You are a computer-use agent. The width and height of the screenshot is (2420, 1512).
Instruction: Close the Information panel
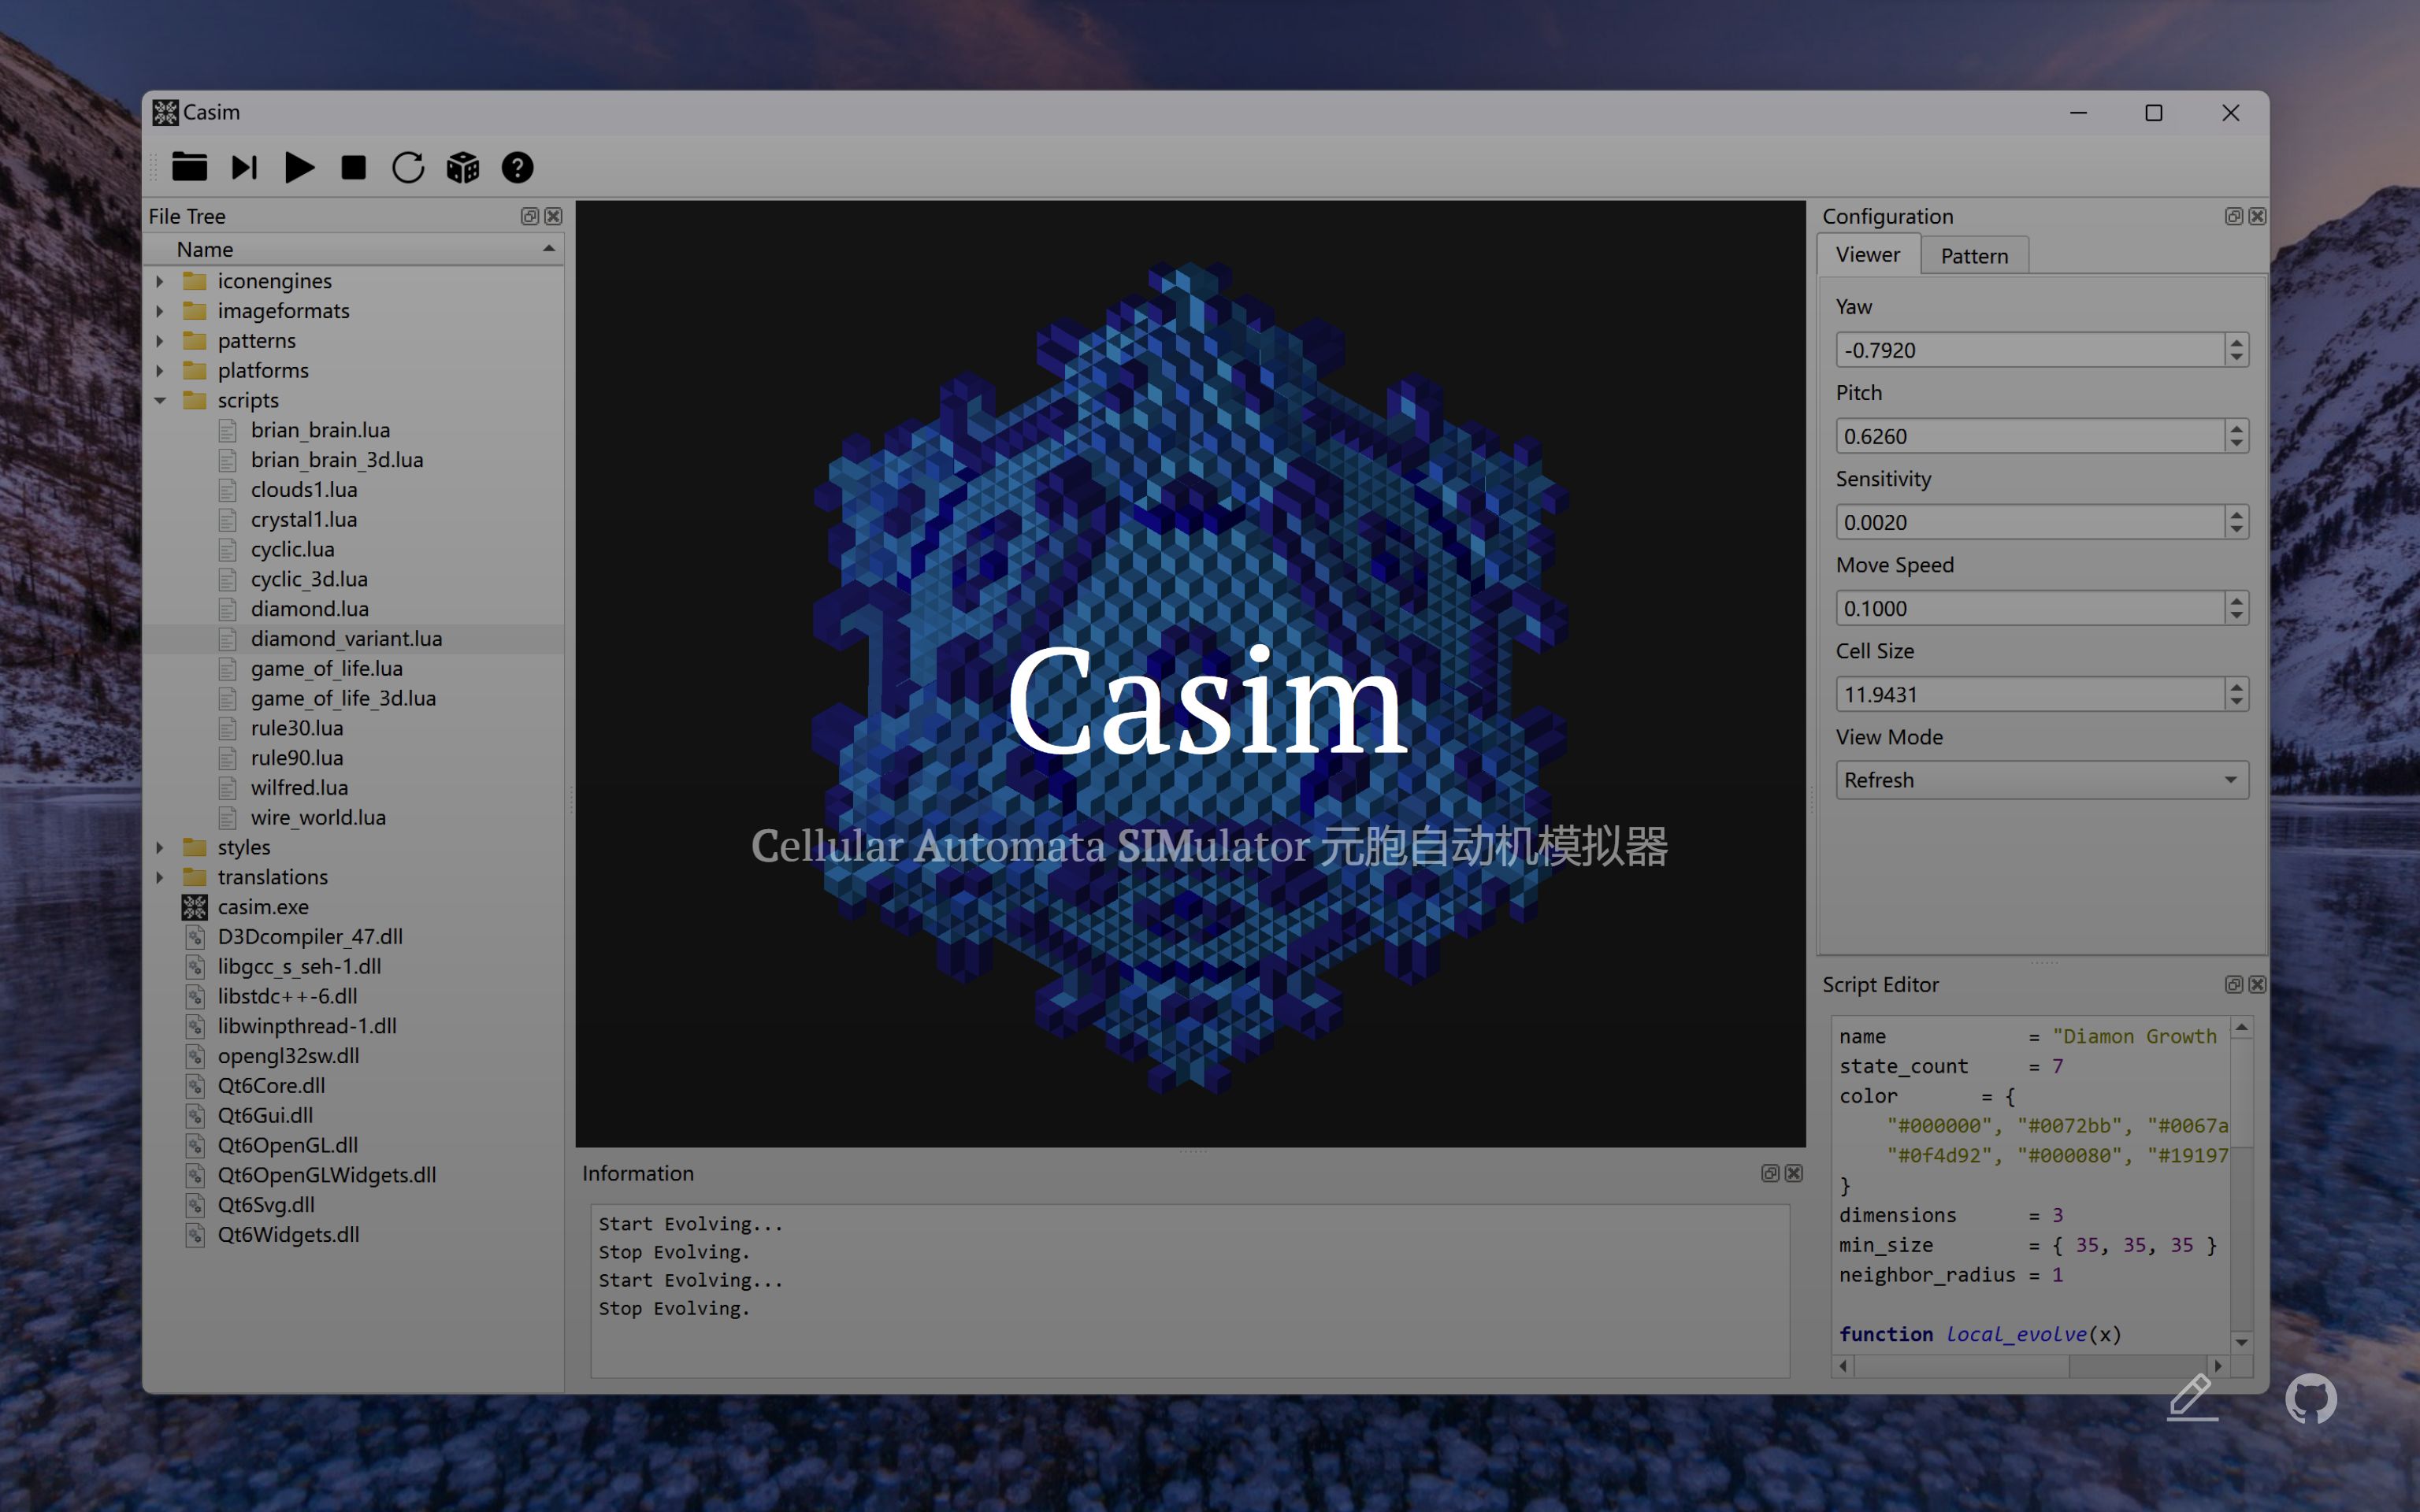point(1794,1173)
